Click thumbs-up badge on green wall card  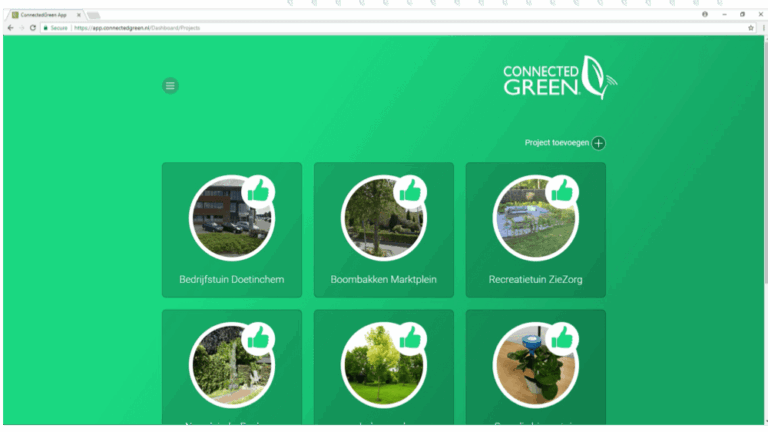coord(258,339)
